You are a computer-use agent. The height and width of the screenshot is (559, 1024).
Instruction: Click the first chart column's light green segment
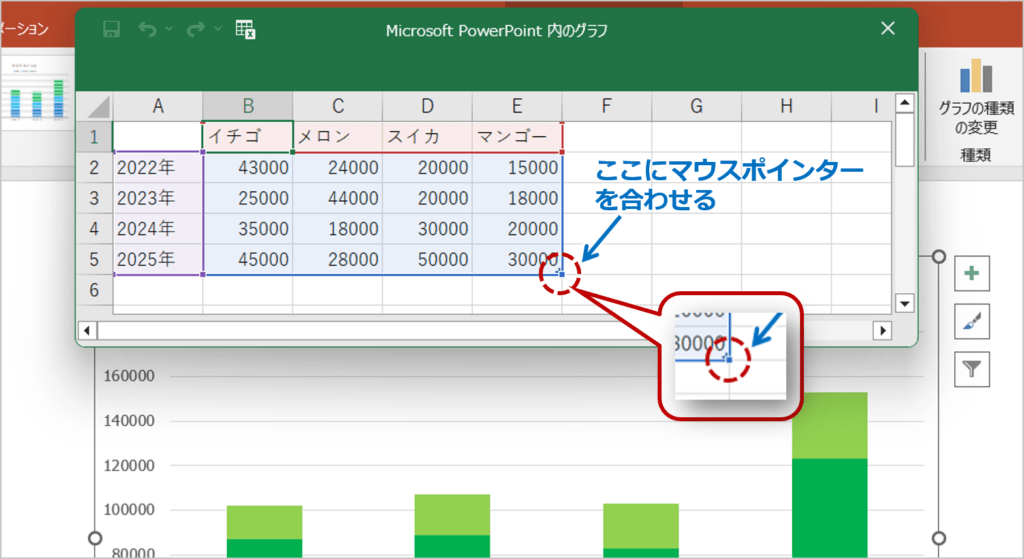point(264,522)
